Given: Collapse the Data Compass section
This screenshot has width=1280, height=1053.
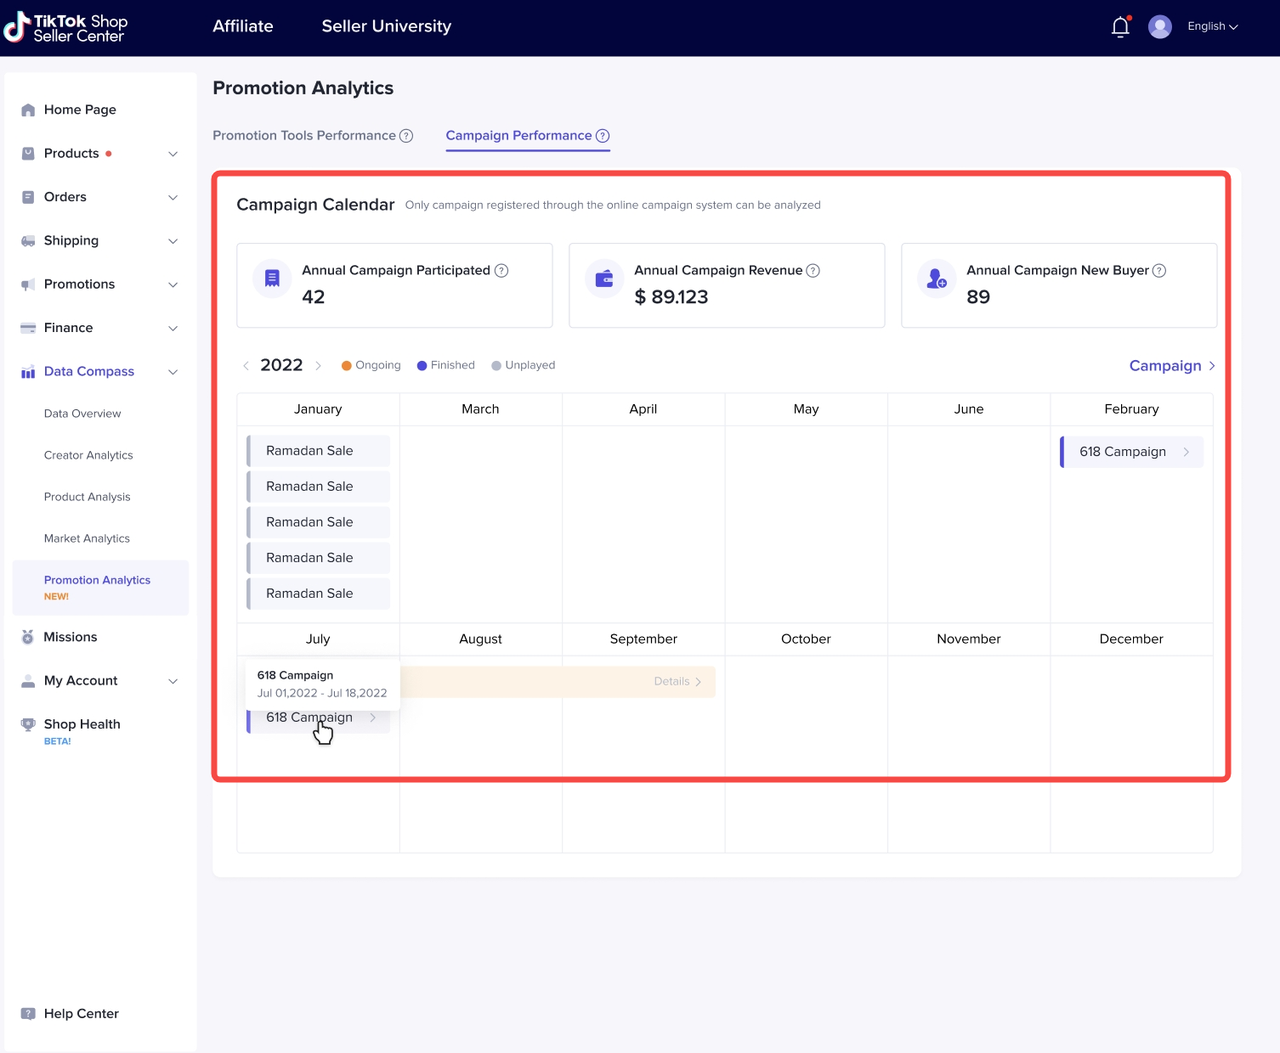Looking at the screenshot, I should tap(172, 372).
